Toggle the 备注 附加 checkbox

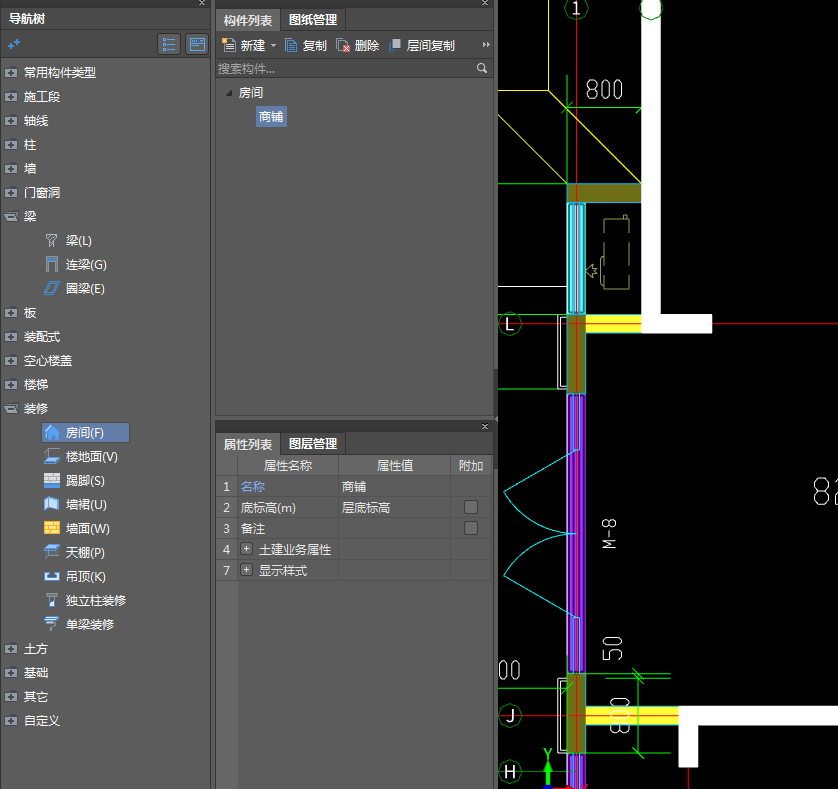[471, 528]
